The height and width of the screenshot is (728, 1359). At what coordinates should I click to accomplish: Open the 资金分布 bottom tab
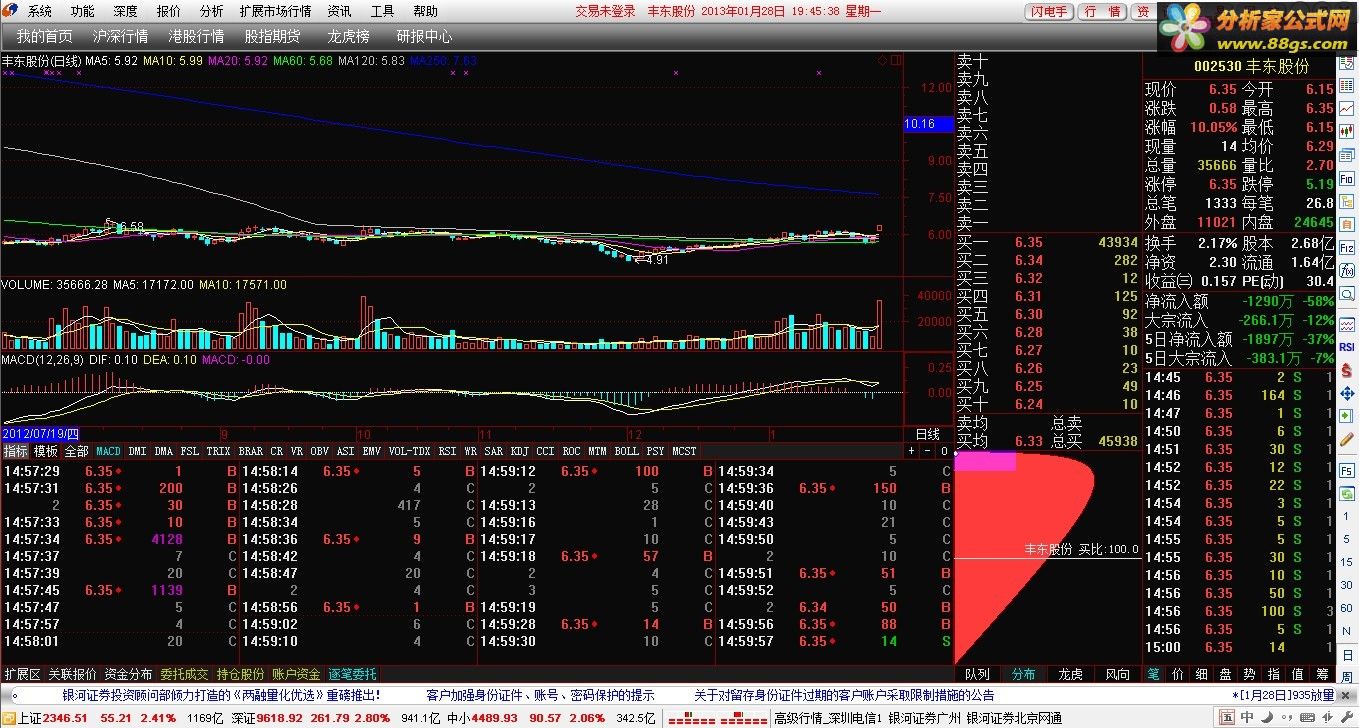click(128, 673)
